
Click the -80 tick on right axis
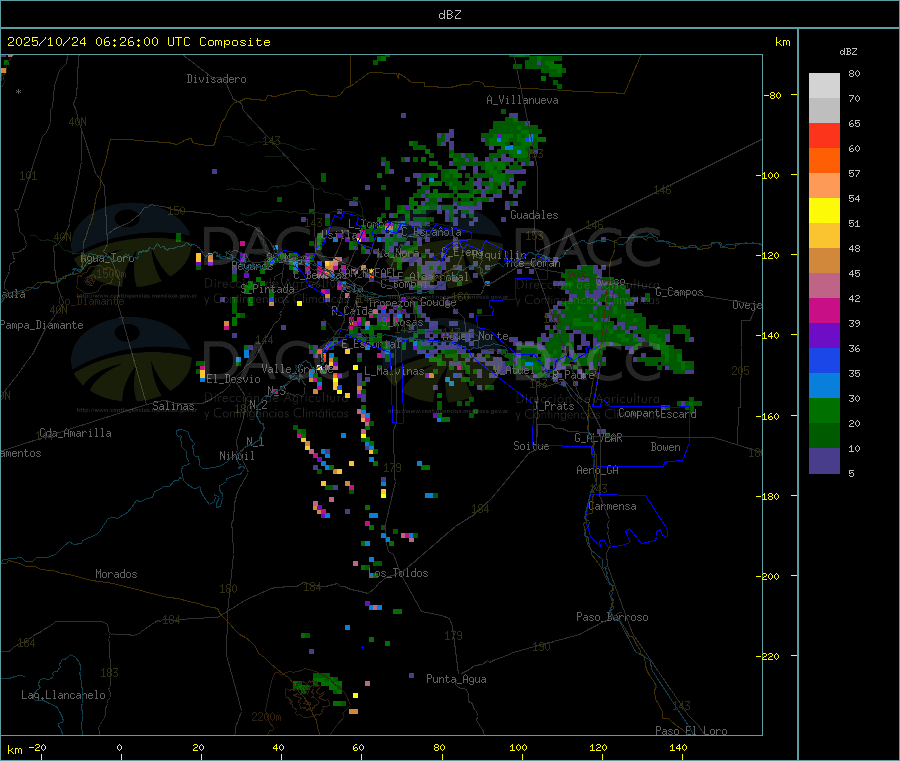click(773, 96)
